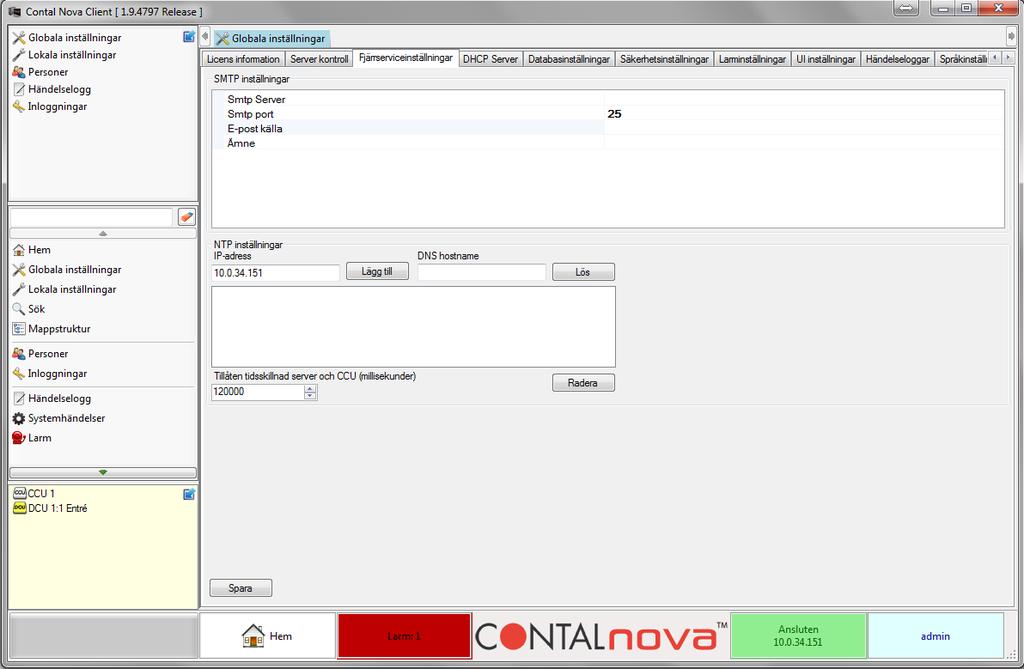Go to the Larminställningar tab

[x=752, y=59]
